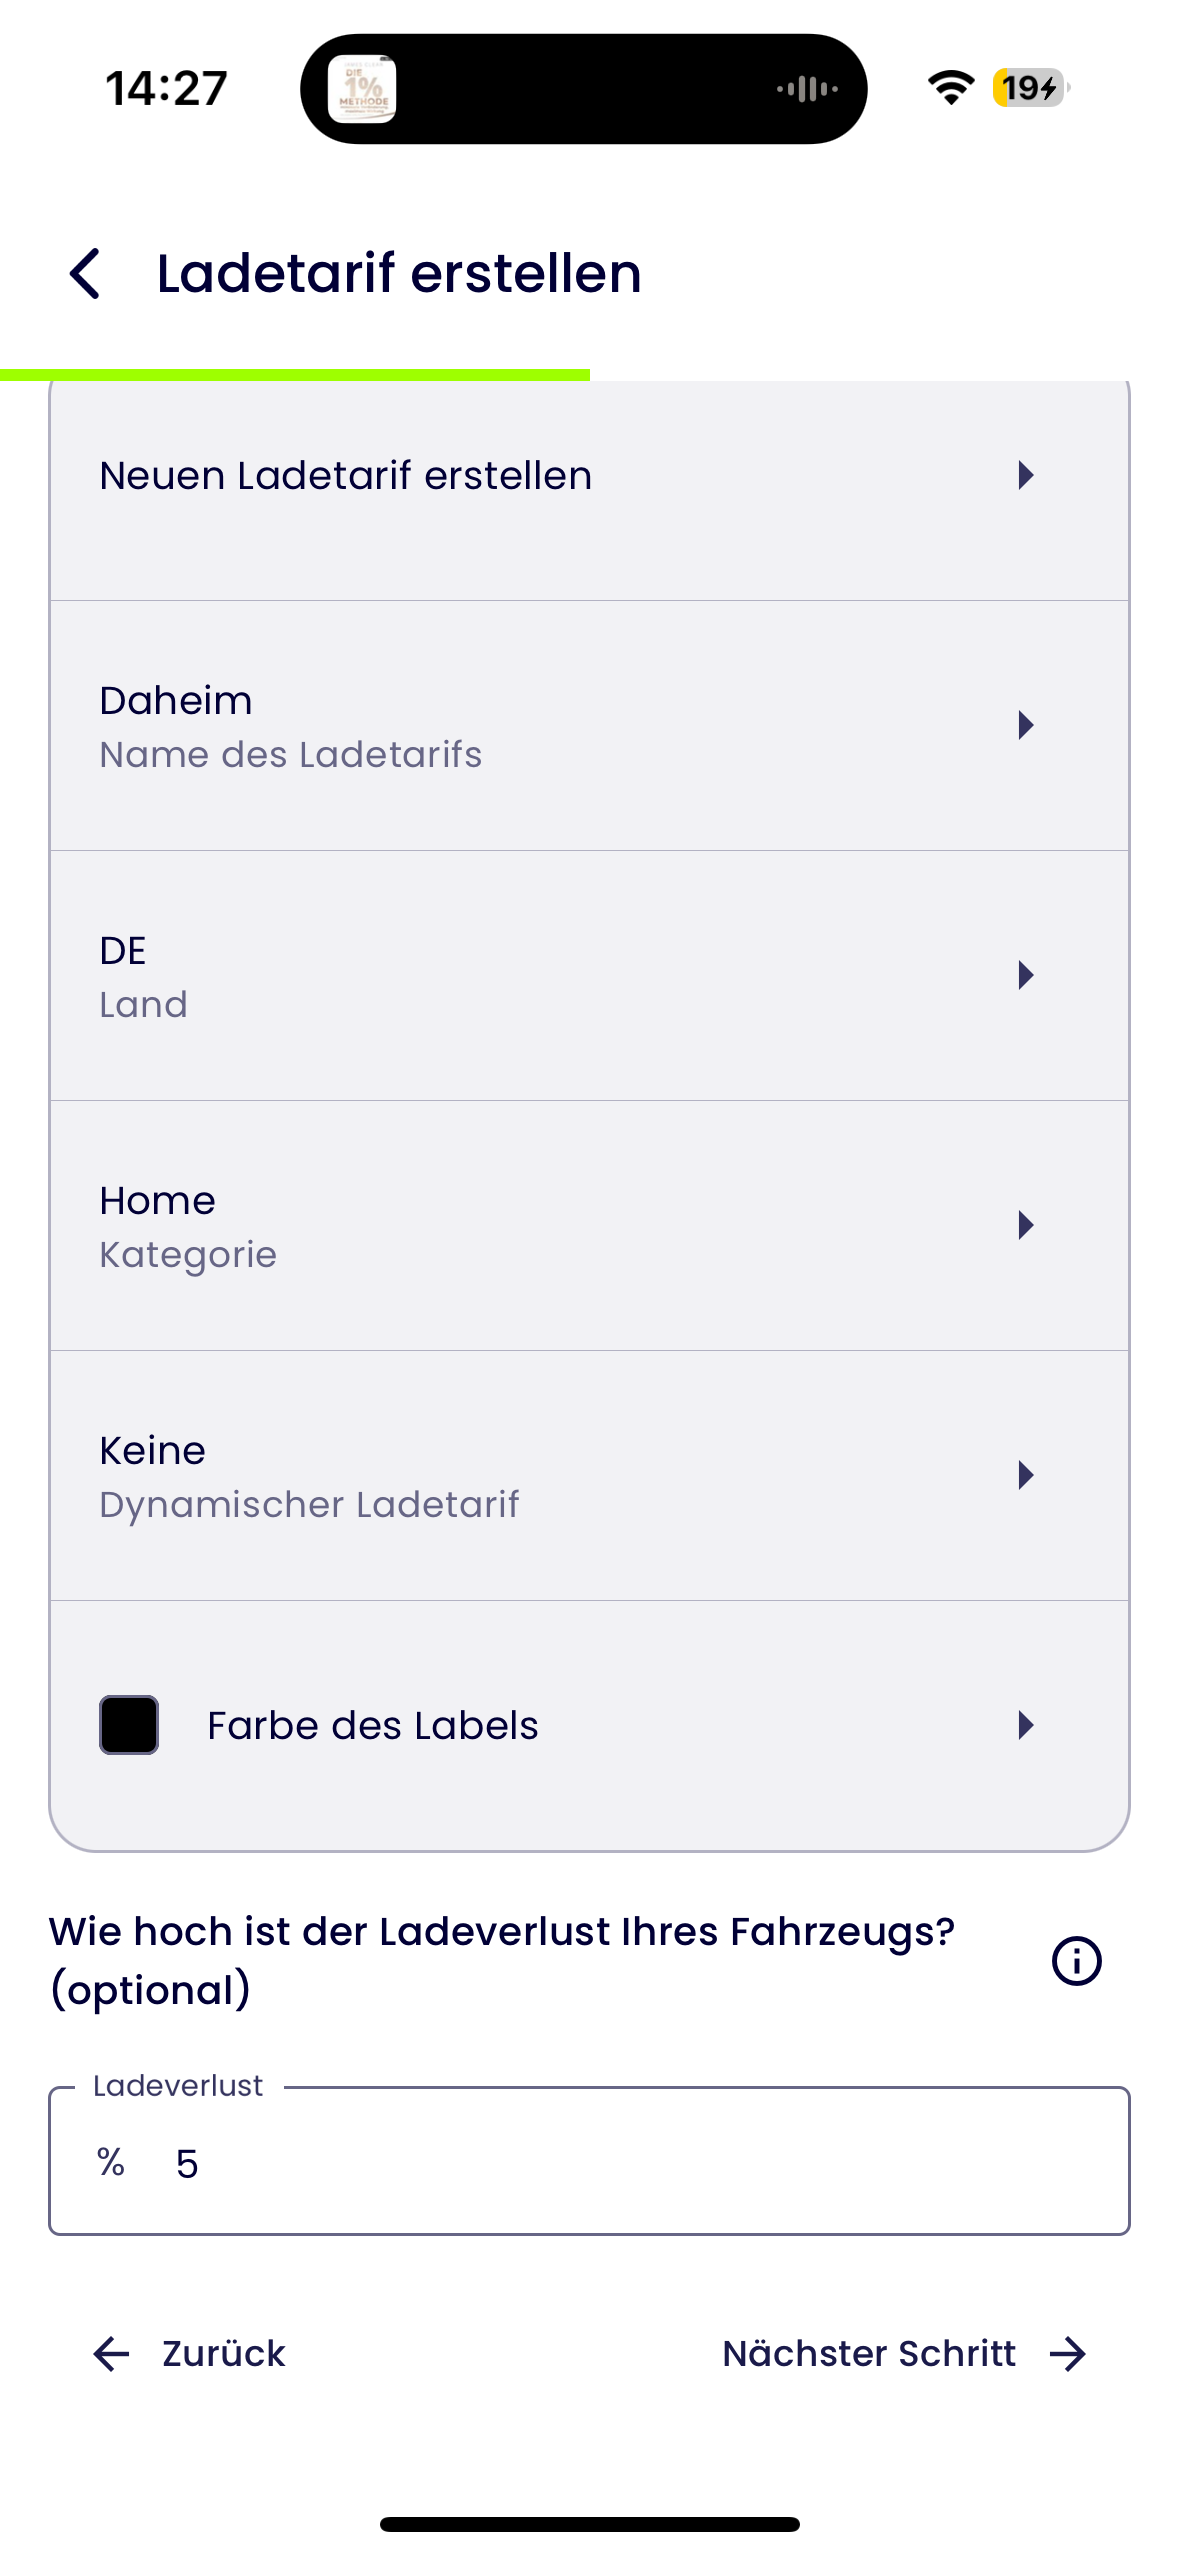Viewport: 1179px width, 2556px height.
Task: Open the Home Kategorie selection arrow
Action: [x=1025, y=1225]
